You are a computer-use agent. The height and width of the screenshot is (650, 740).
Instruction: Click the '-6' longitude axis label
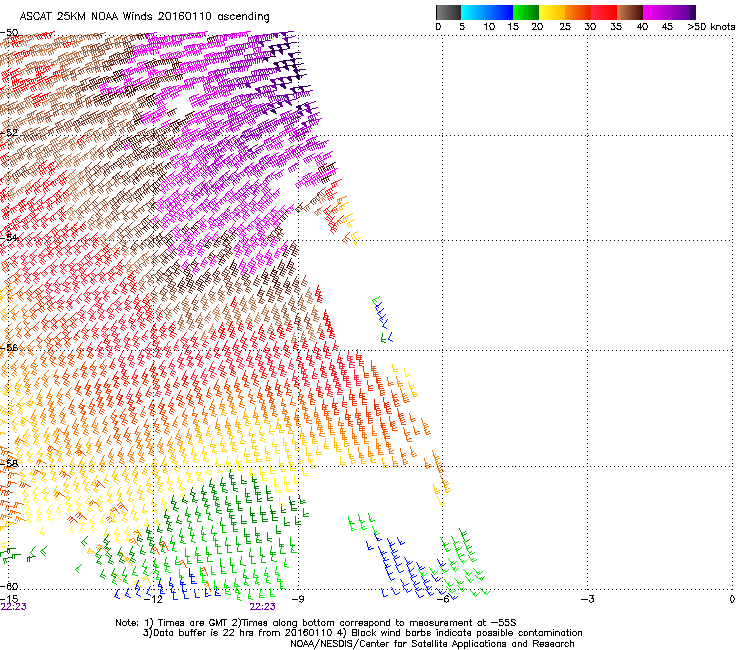[443, 599]
